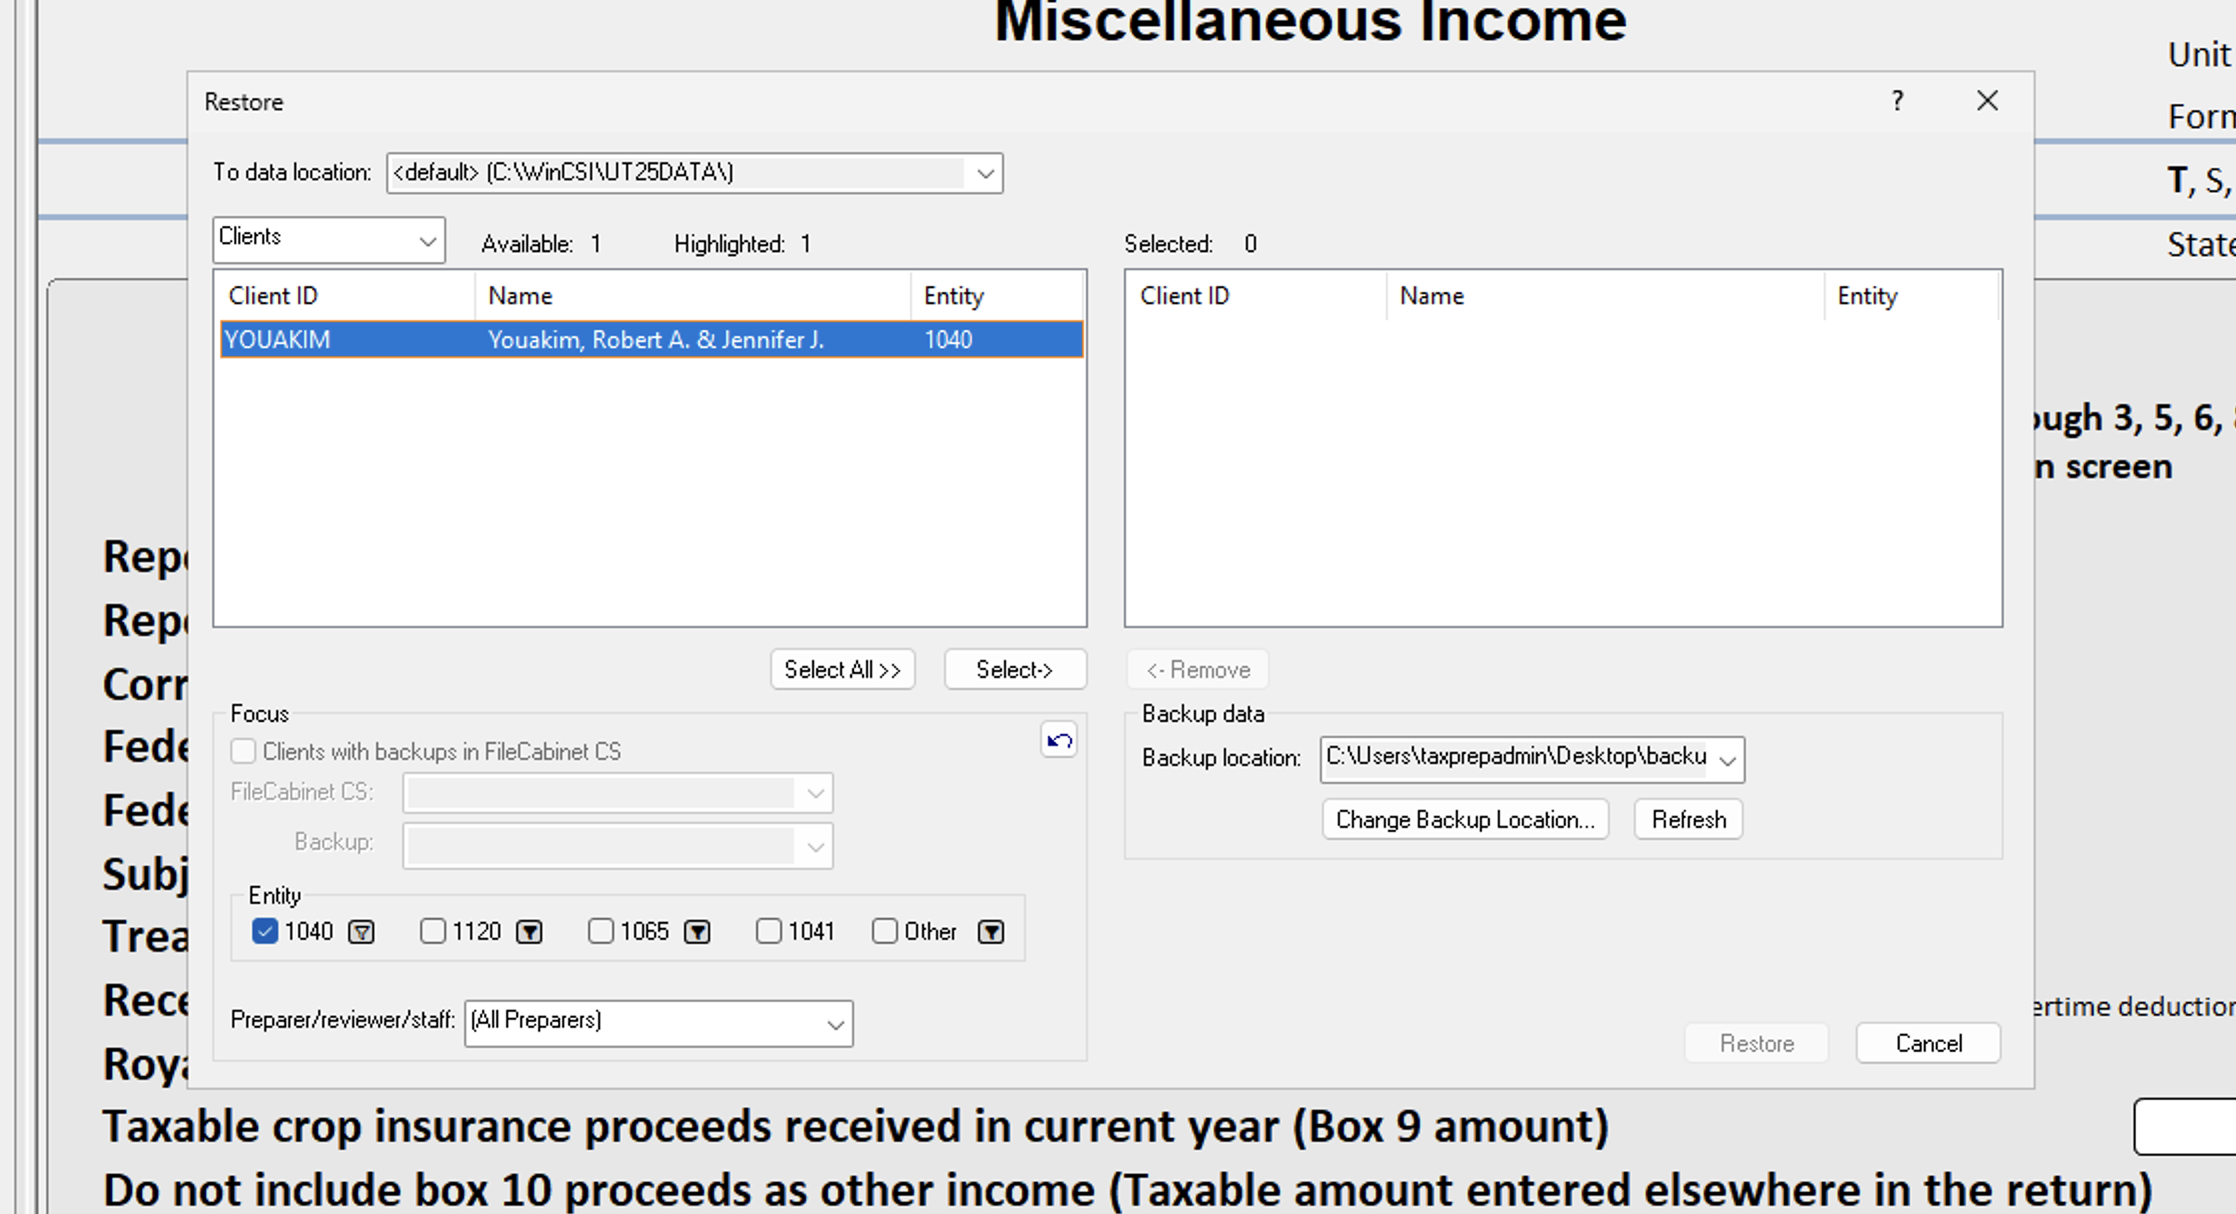Click Client ID header in selected list
Screen dimensions: 2236x1214
[1258, 296]
